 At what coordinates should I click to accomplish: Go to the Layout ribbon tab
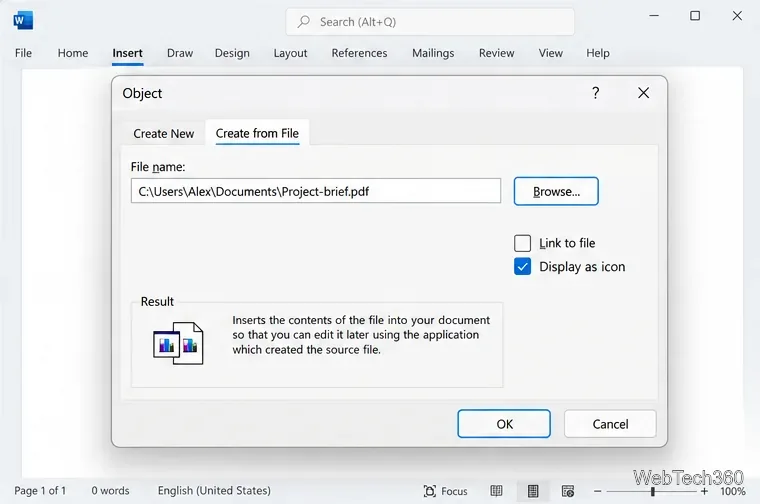click(290, 53)
